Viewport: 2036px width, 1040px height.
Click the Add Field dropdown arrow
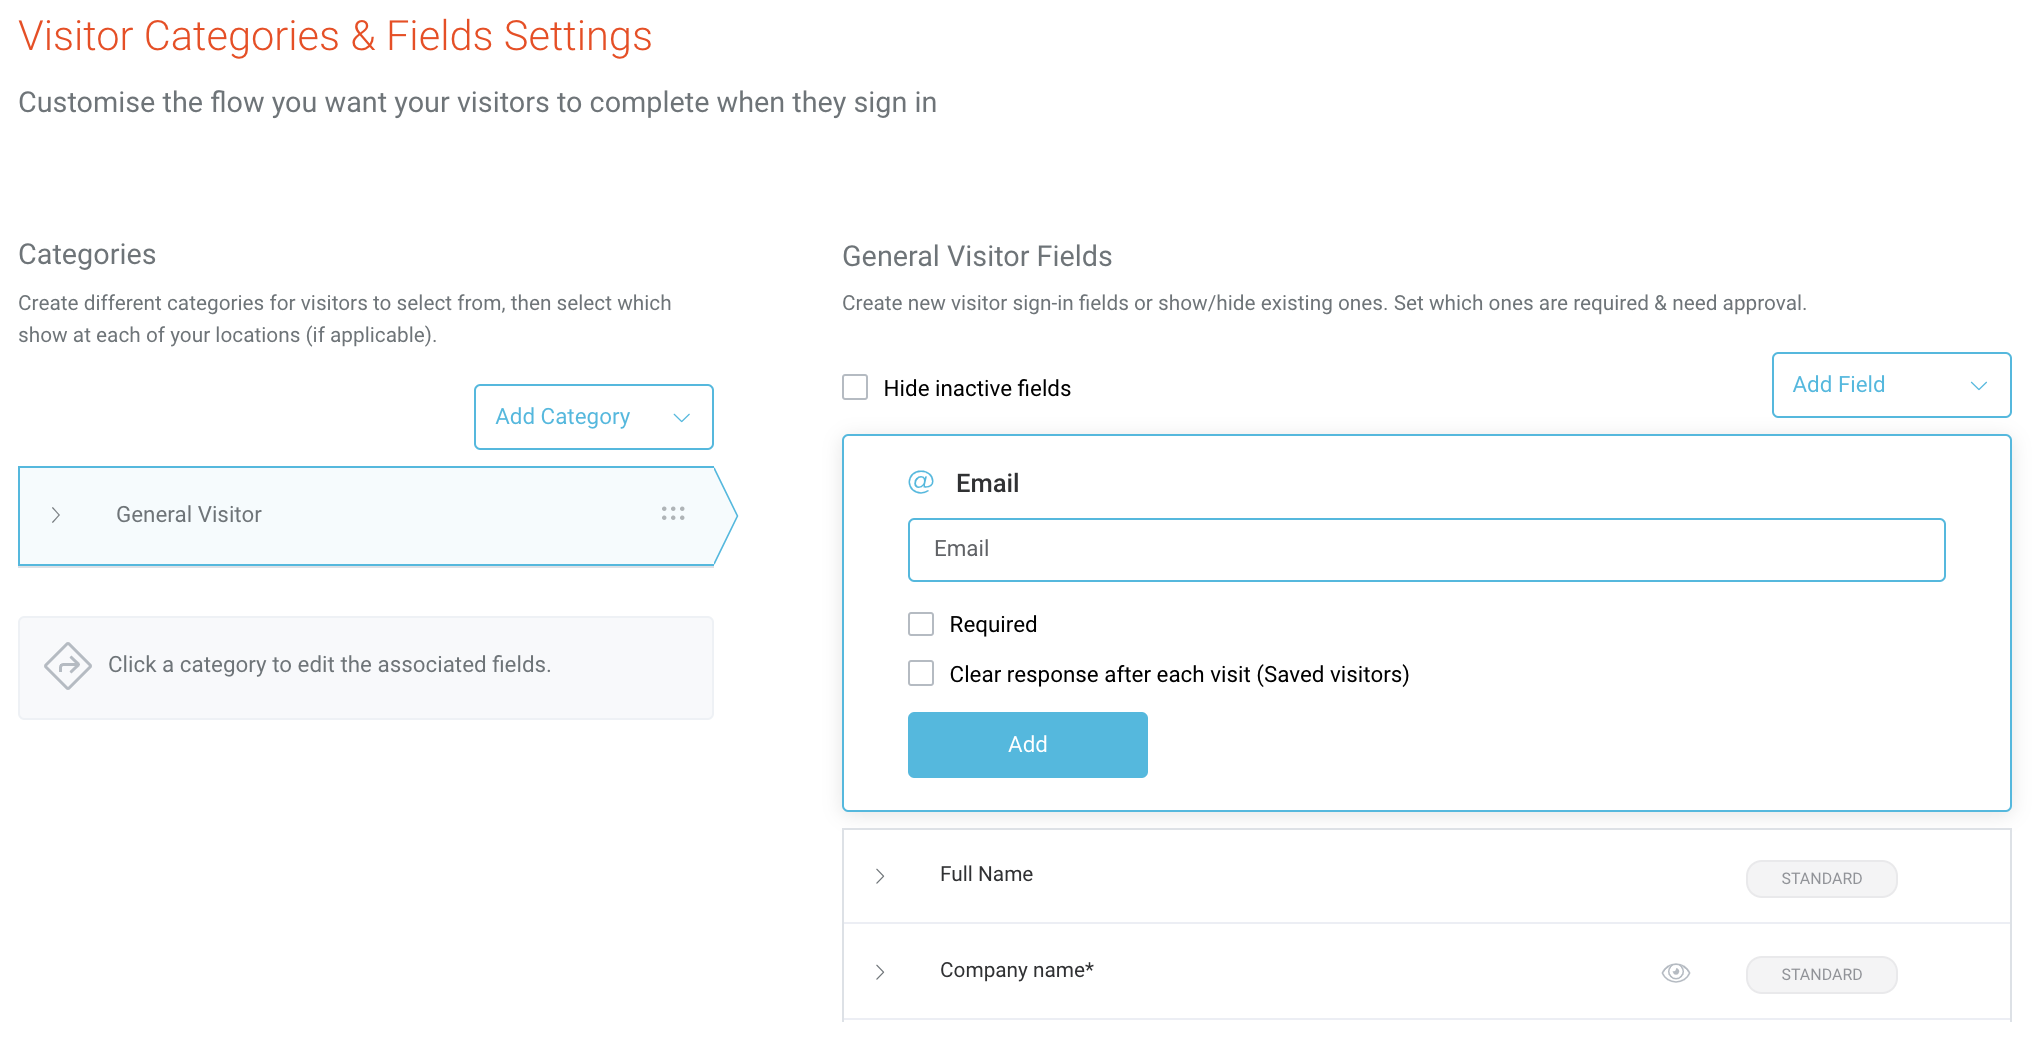tap(1978, 386)
